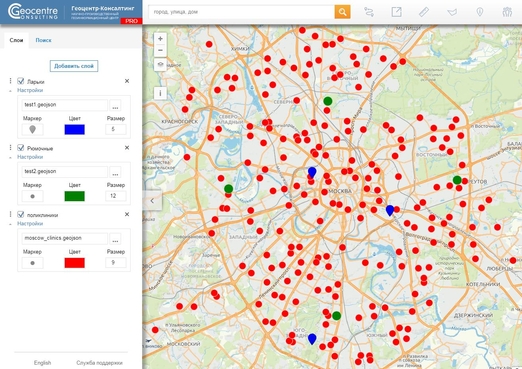Browse file for moscow_clinics.geojson with ellipsis
This screenshot has width=522, height=369.
point(115,239)
